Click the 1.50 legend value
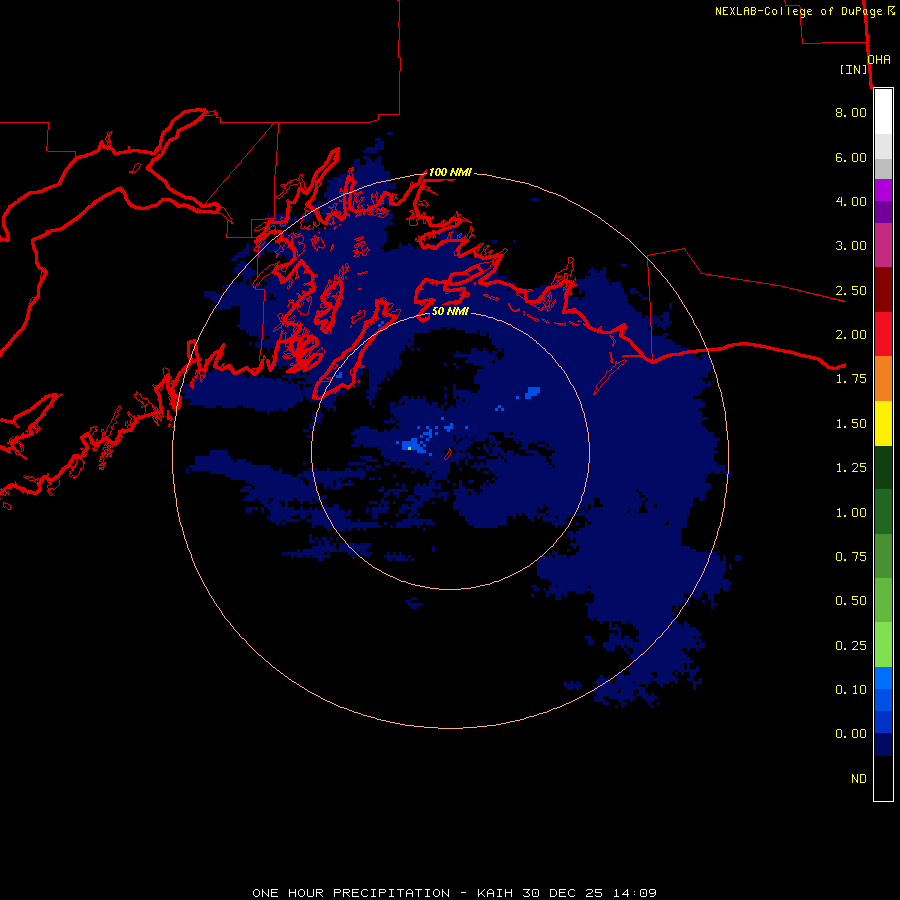Screen dimensions: 900x900 tap(851, 424)
